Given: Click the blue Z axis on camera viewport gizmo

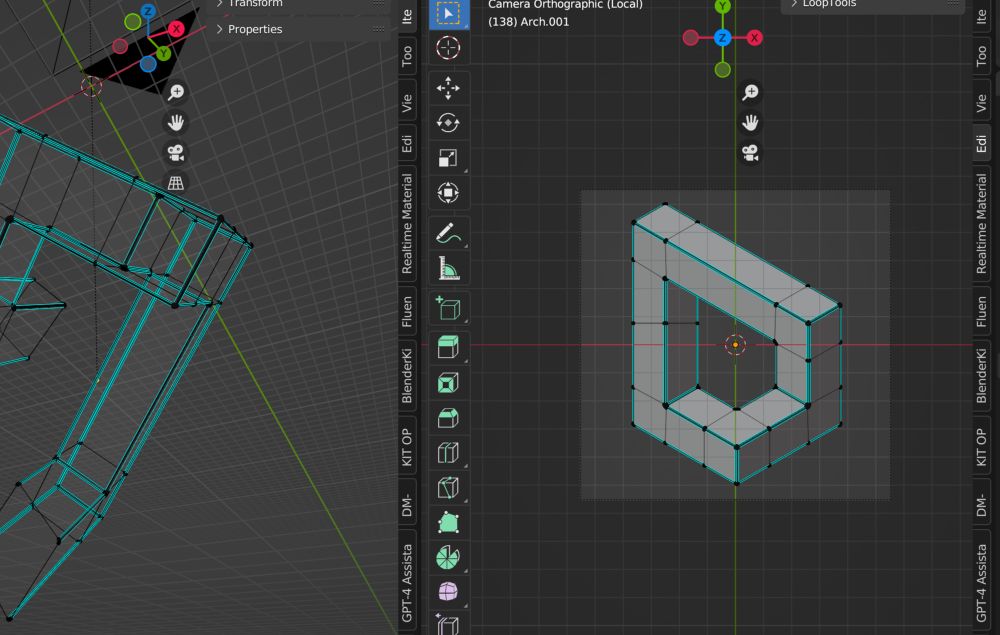Looking at the screenshot, I should coord(723,38).
